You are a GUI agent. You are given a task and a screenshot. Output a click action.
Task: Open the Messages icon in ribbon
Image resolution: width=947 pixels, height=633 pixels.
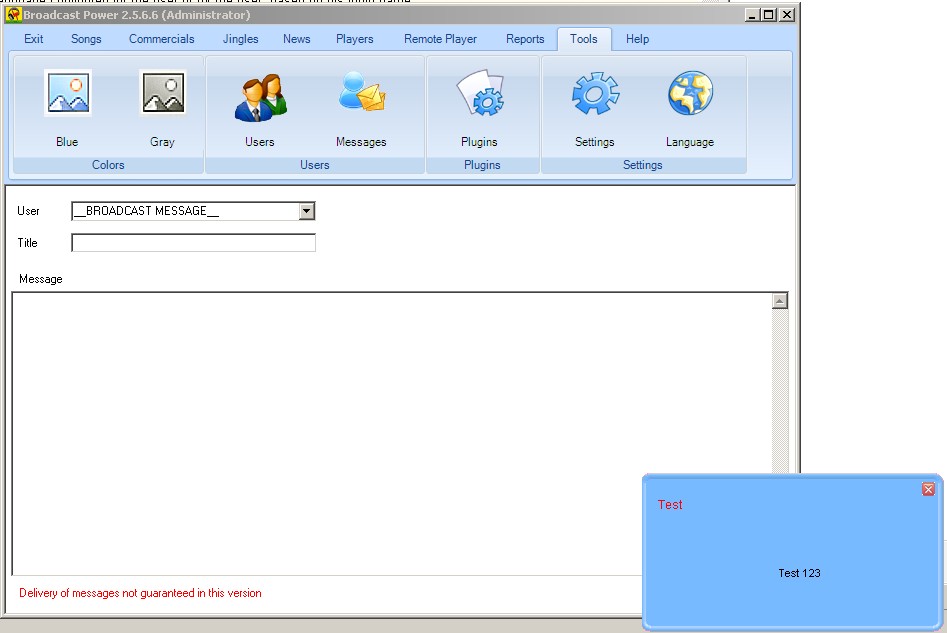click(361, 92)
